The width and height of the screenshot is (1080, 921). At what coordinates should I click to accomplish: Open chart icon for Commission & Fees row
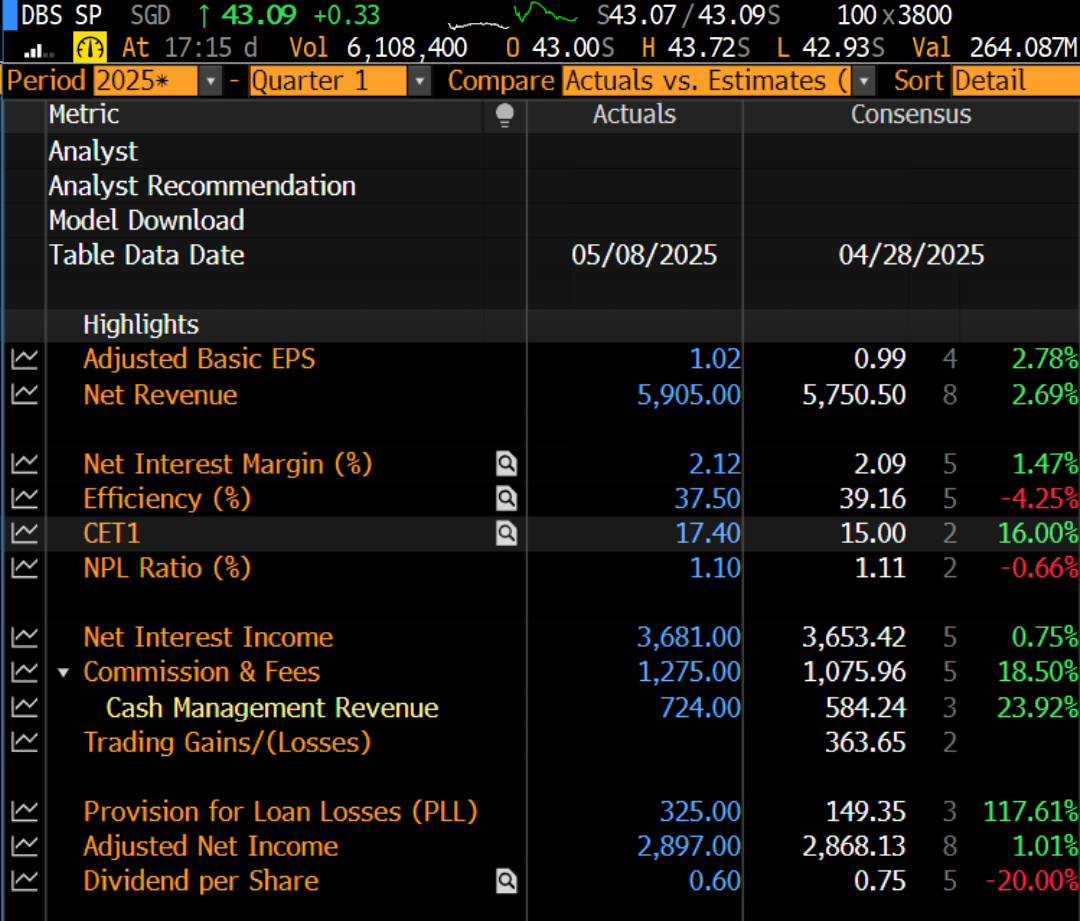[x=24, y=672]
